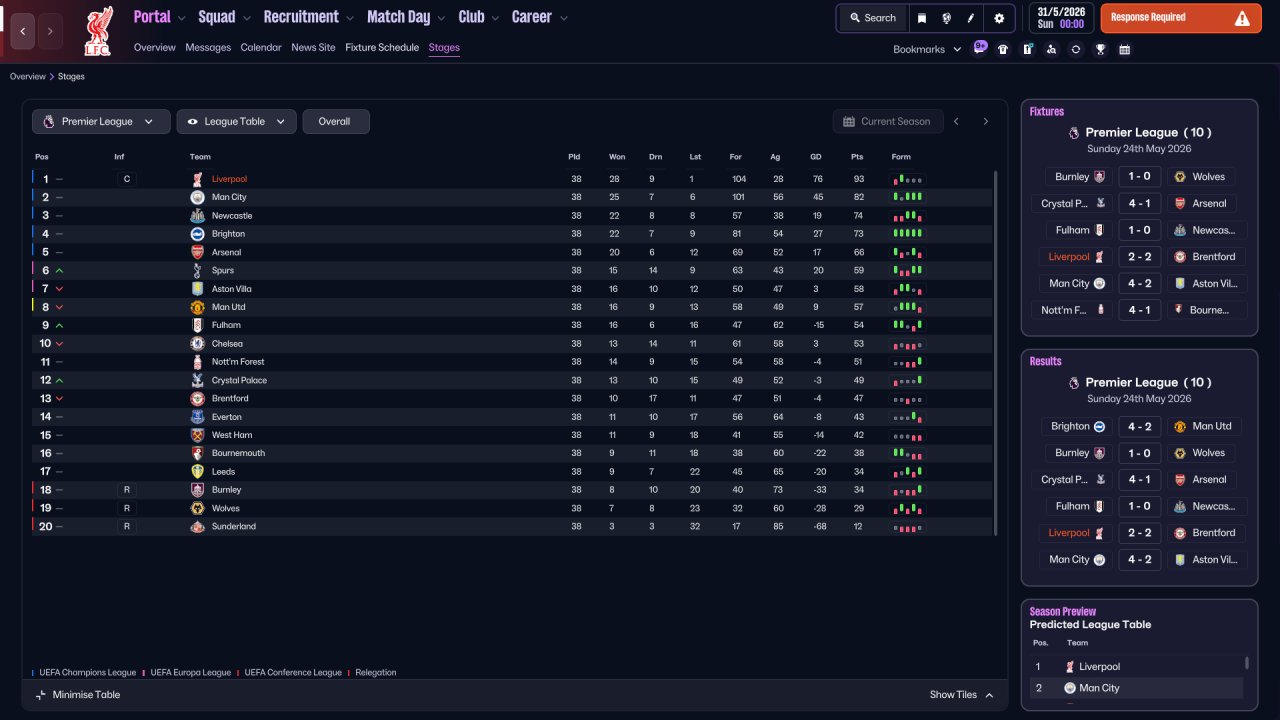
Task: Click the Man City badge in table
Action: 197,197
